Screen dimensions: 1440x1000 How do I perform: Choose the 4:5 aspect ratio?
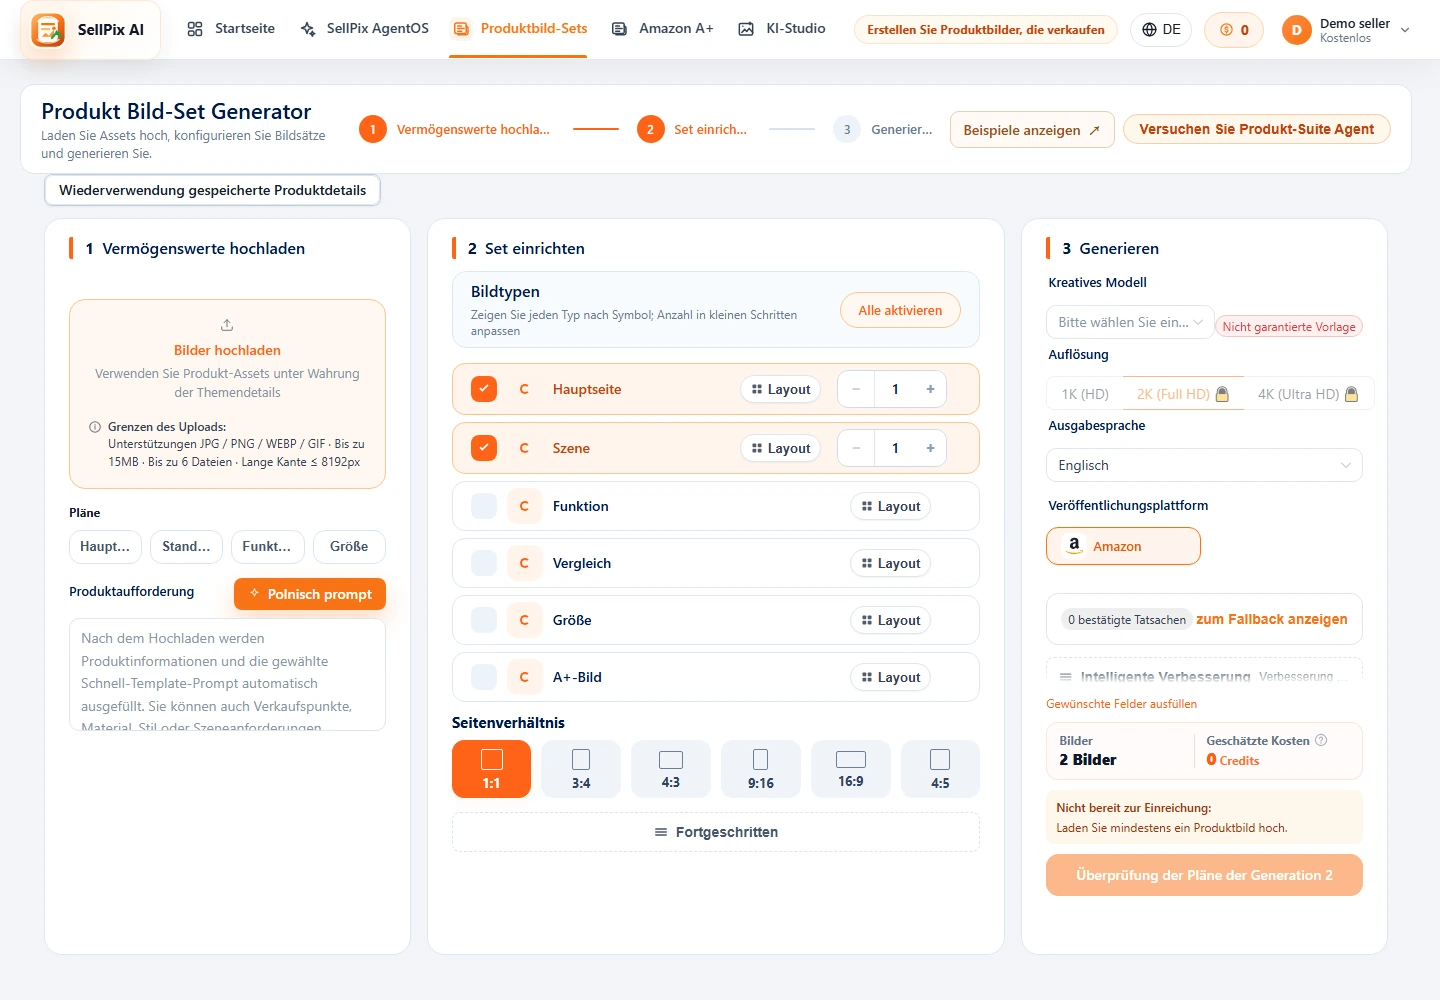tap(940, 769)
